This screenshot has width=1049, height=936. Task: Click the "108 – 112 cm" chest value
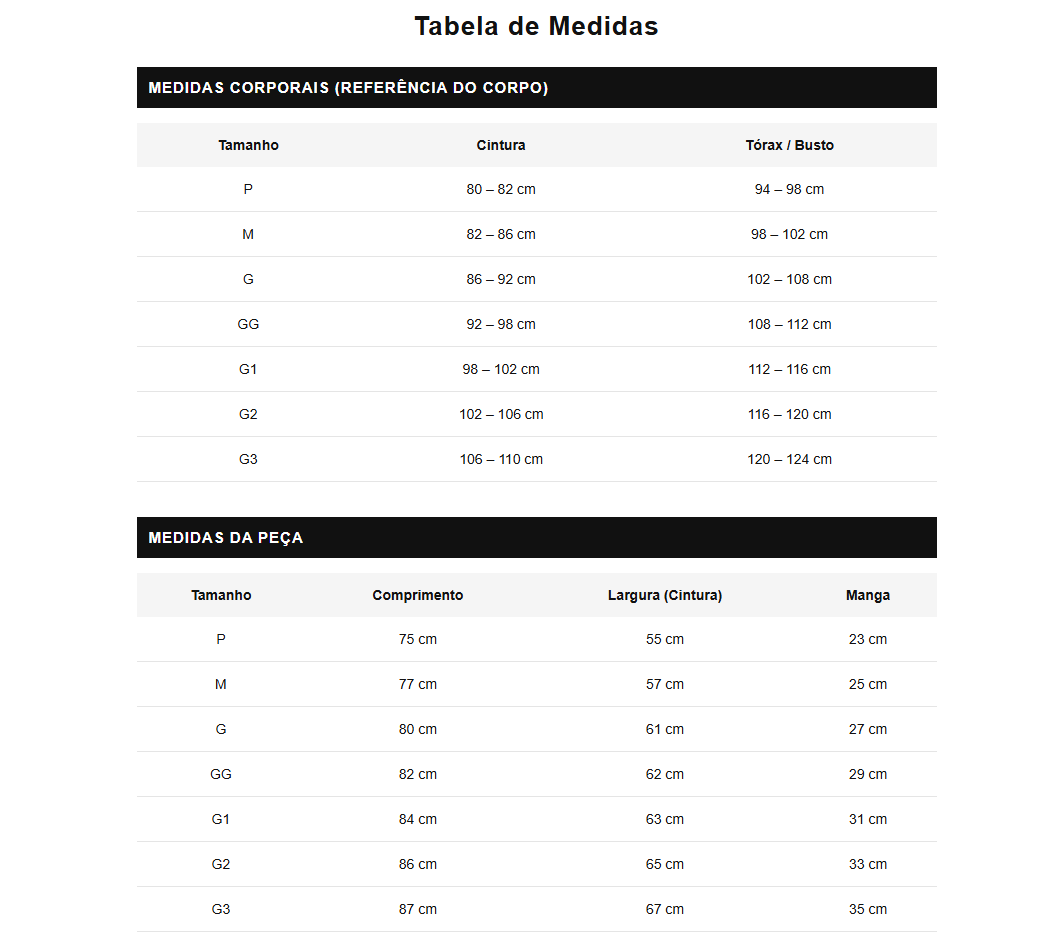click(x=789, y=324)
